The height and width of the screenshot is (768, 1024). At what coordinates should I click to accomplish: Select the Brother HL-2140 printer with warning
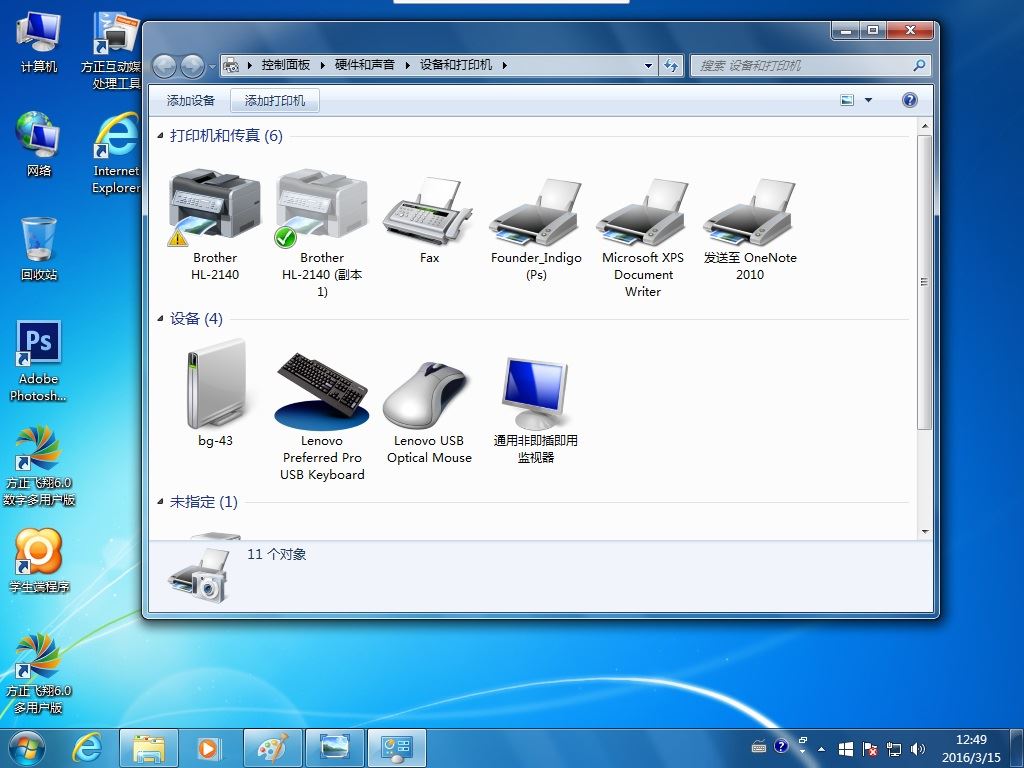[x=215, y=225]
